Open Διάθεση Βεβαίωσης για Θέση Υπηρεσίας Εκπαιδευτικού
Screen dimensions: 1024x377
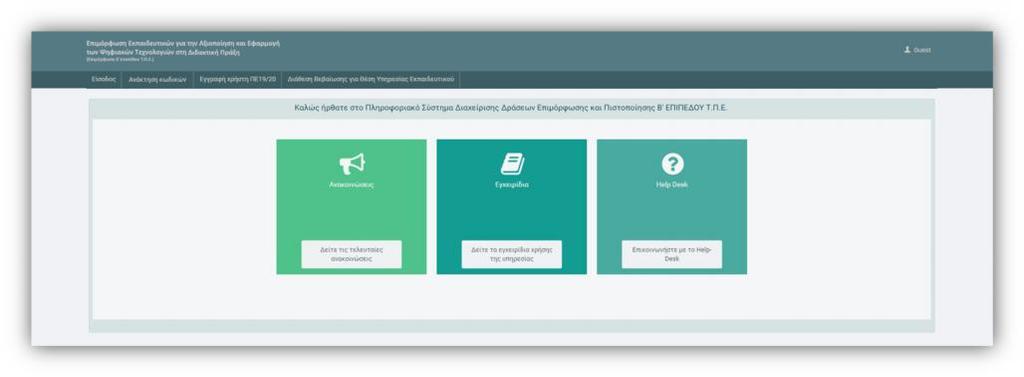pos(371,79)
